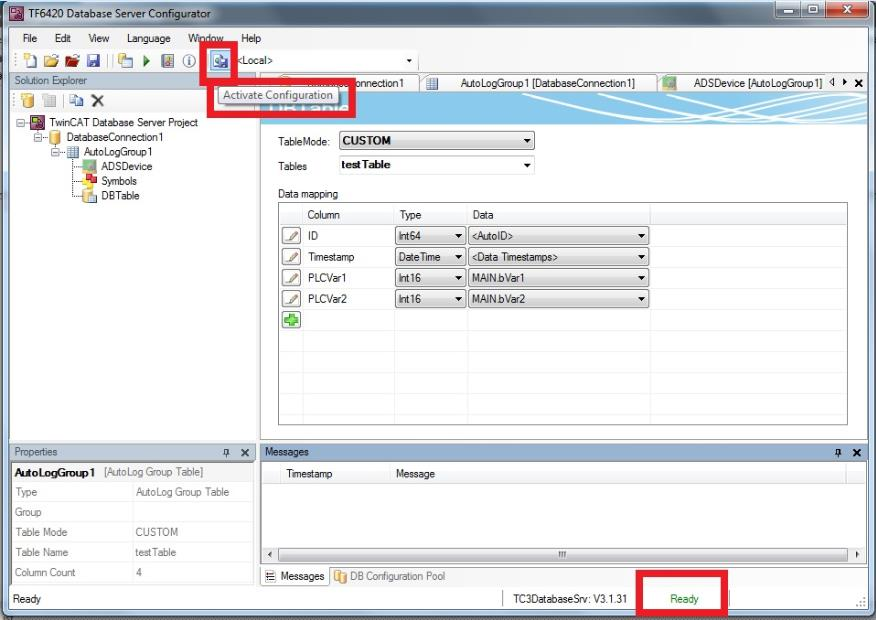Open the File menu
Viewport: 876px width, 620px height.
30,38
